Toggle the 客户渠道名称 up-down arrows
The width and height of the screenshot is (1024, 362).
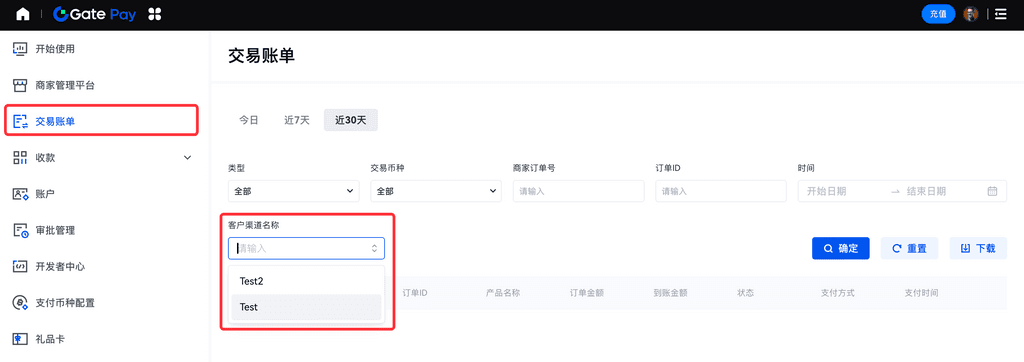point(374,248)
